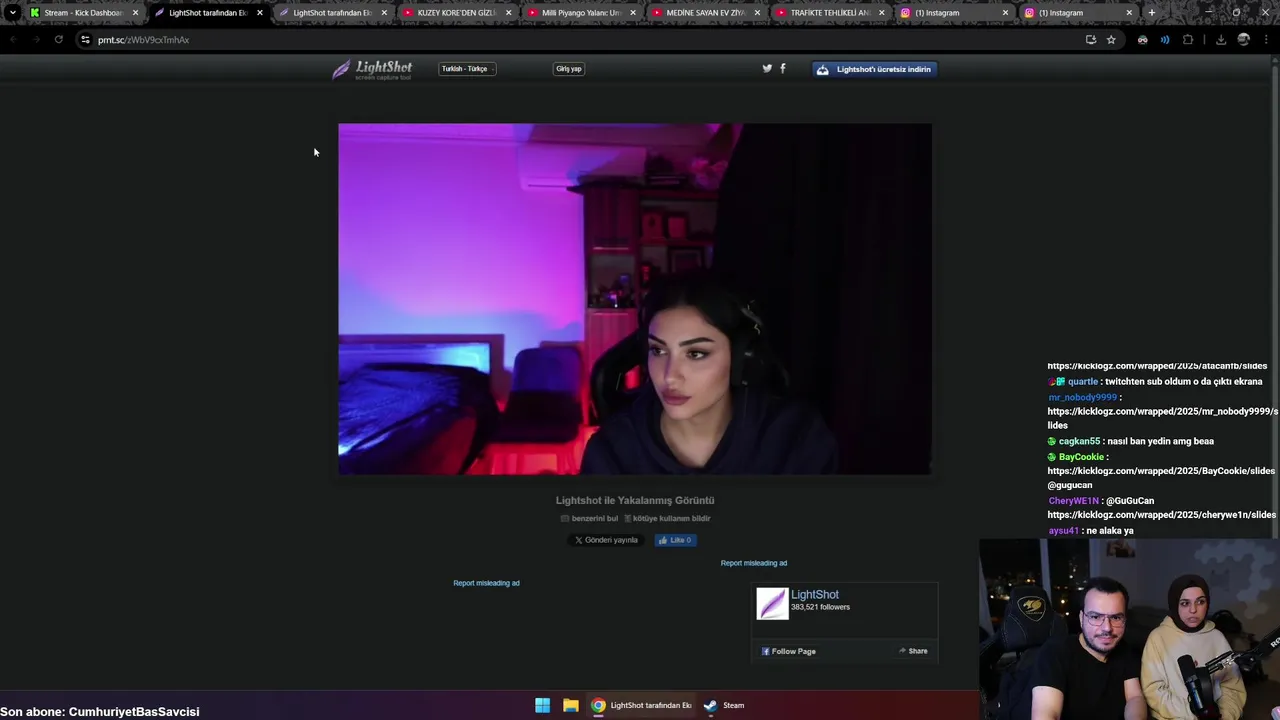View site information icon in address bar
Screen dimensions: 1280x720
tap(85, 40)
